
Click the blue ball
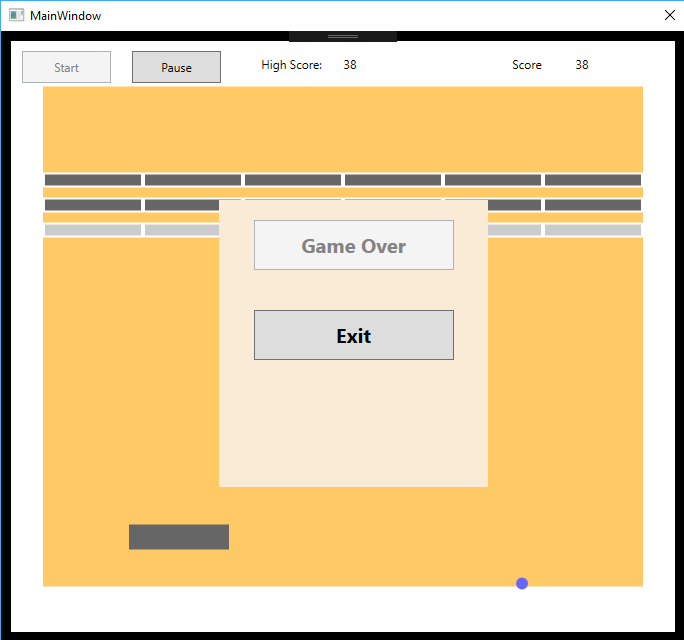tap(522, 583)
